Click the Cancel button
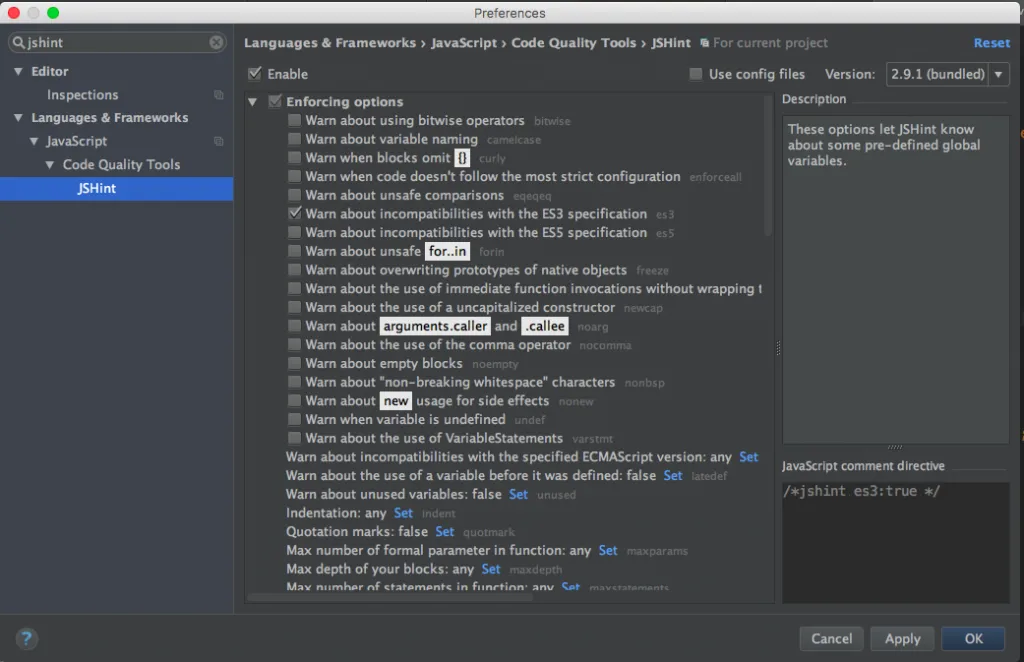The width and height of the screenshot is (1024, 662). (831, 638)
